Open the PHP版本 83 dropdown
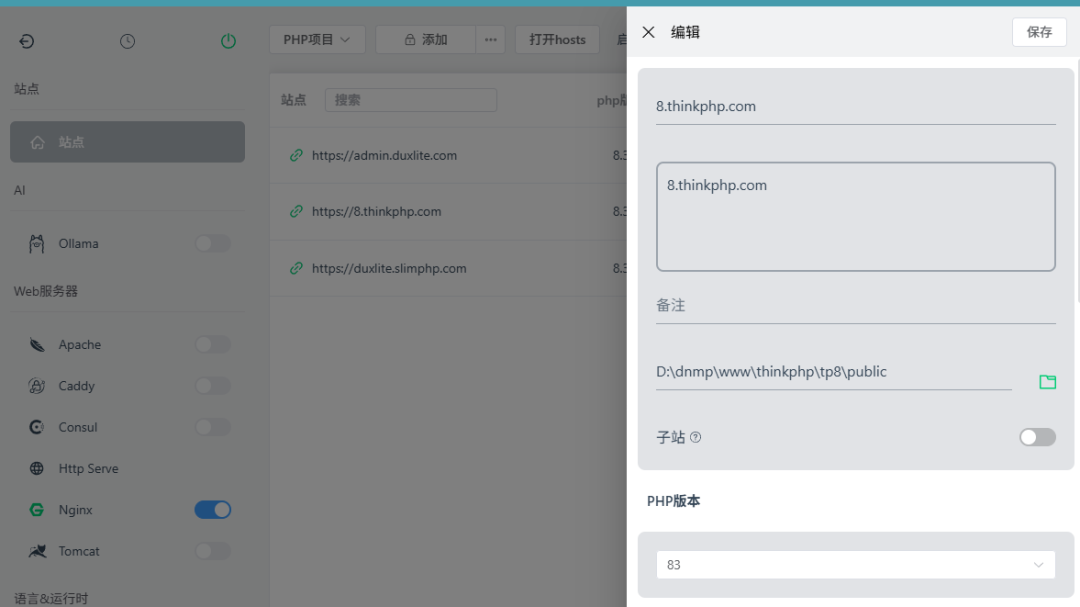The width and height of the screenshot is (1080, 607). coord(855,565)
